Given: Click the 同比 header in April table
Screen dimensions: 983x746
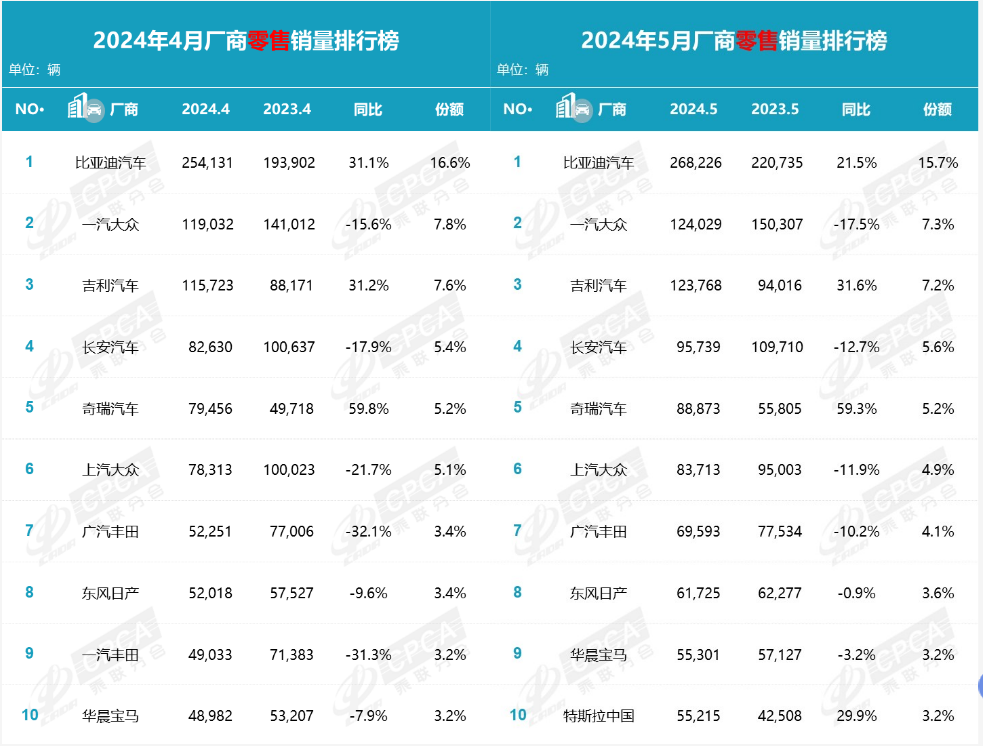Looking at the screenshot, I should (368, 110).
